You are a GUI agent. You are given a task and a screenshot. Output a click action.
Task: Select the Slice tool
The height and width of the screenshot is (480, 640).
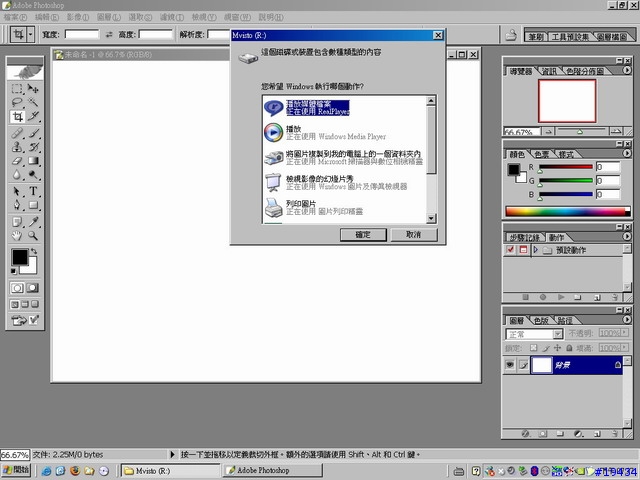[x=33, y=117]
